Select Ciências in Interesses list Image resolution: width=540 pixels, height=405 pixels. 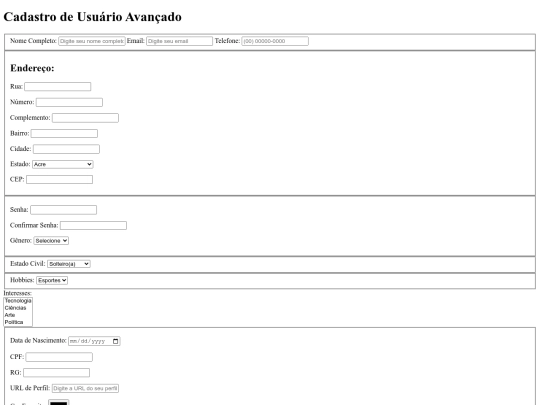[18, 308]
